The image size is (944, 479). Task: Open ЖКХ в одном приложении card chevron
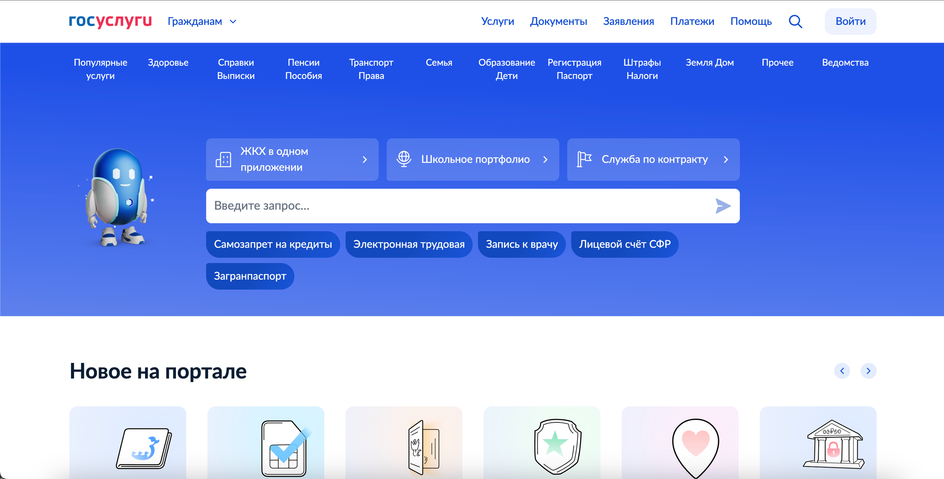(364, 159)
